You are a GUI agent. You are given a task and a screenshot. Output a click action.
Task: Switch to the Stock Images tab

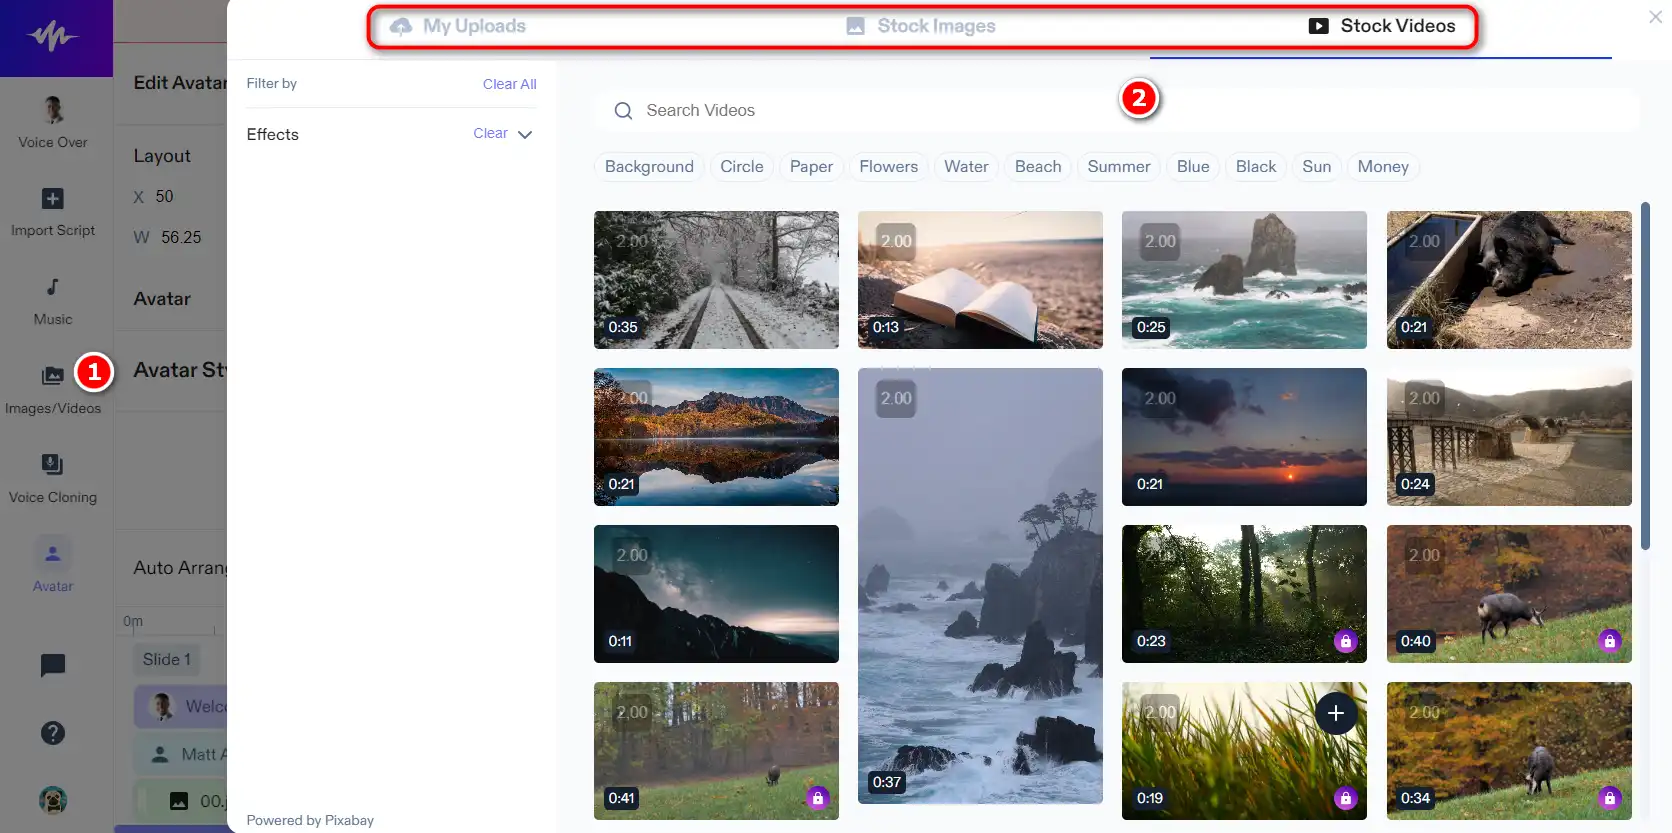[x=921, y=26]
